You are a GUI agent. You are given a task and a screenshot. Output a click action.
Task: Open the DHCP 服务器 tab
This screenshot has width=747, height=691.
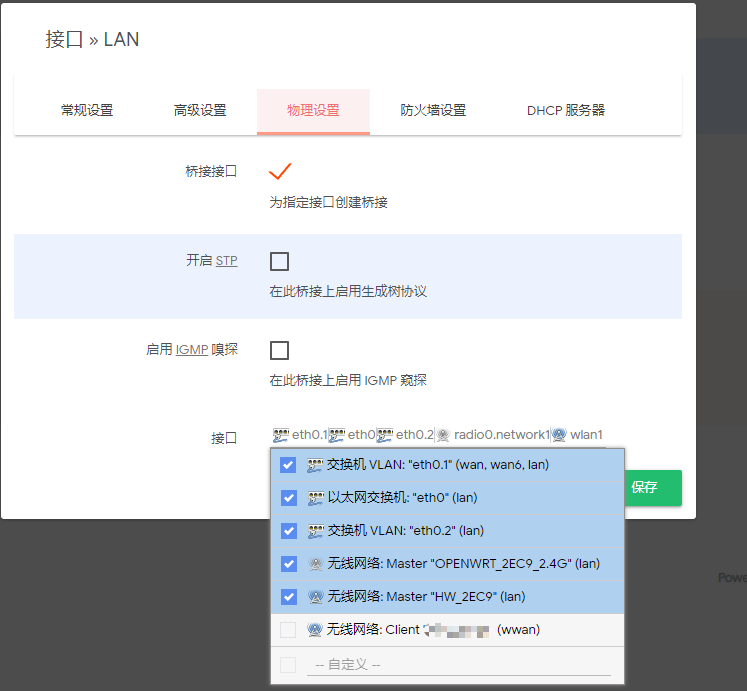click(566, 111)
